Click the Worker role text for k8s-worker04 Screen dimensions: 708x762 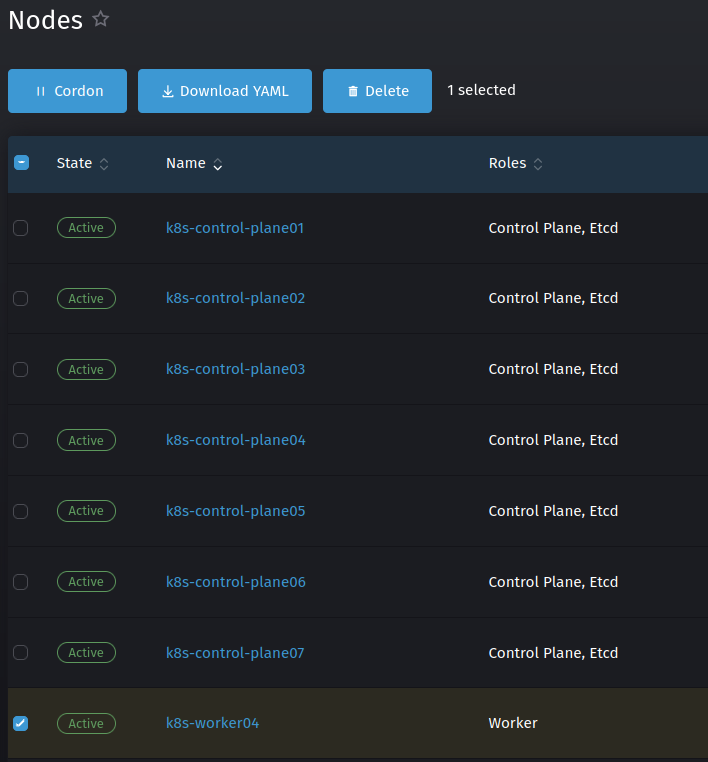click(x=513, y=723)
